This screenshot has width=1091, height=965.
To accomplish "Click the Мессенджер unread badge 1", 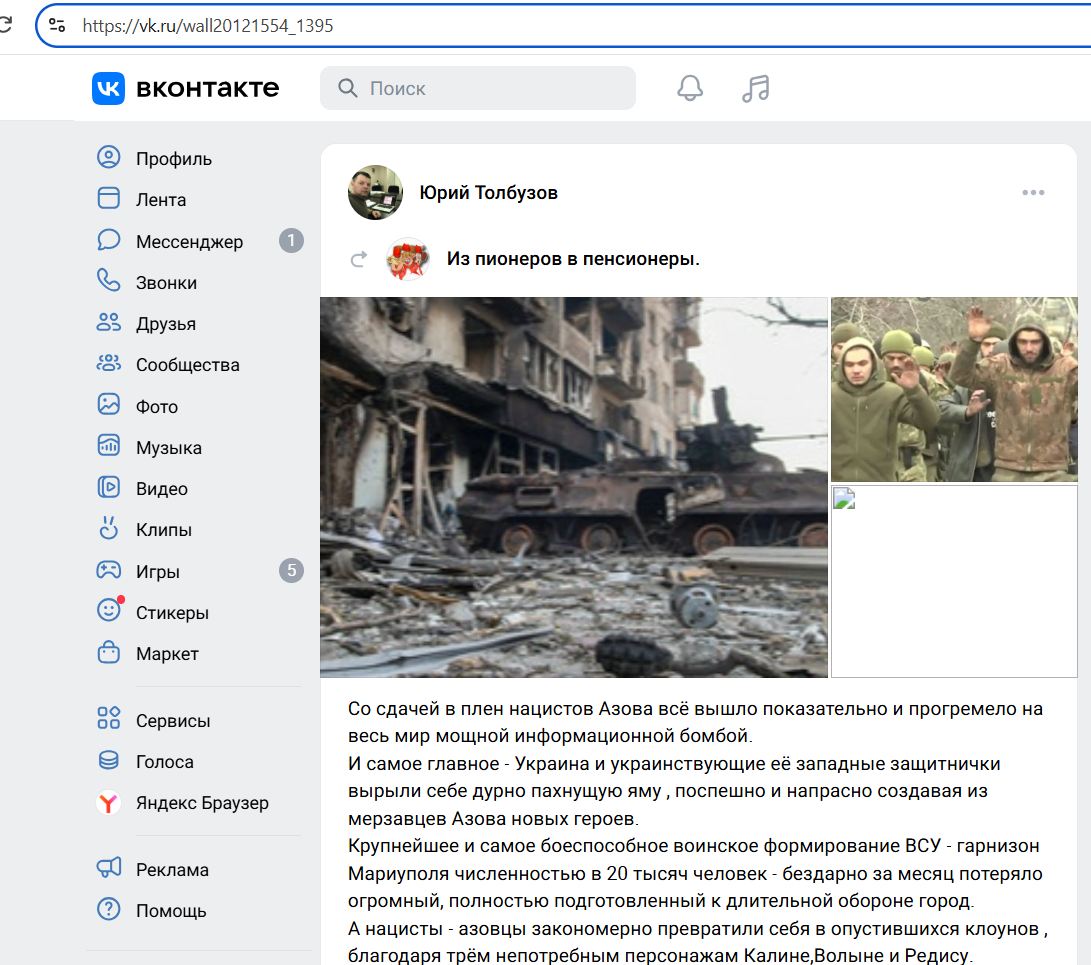I will click(x=291, y=241).
